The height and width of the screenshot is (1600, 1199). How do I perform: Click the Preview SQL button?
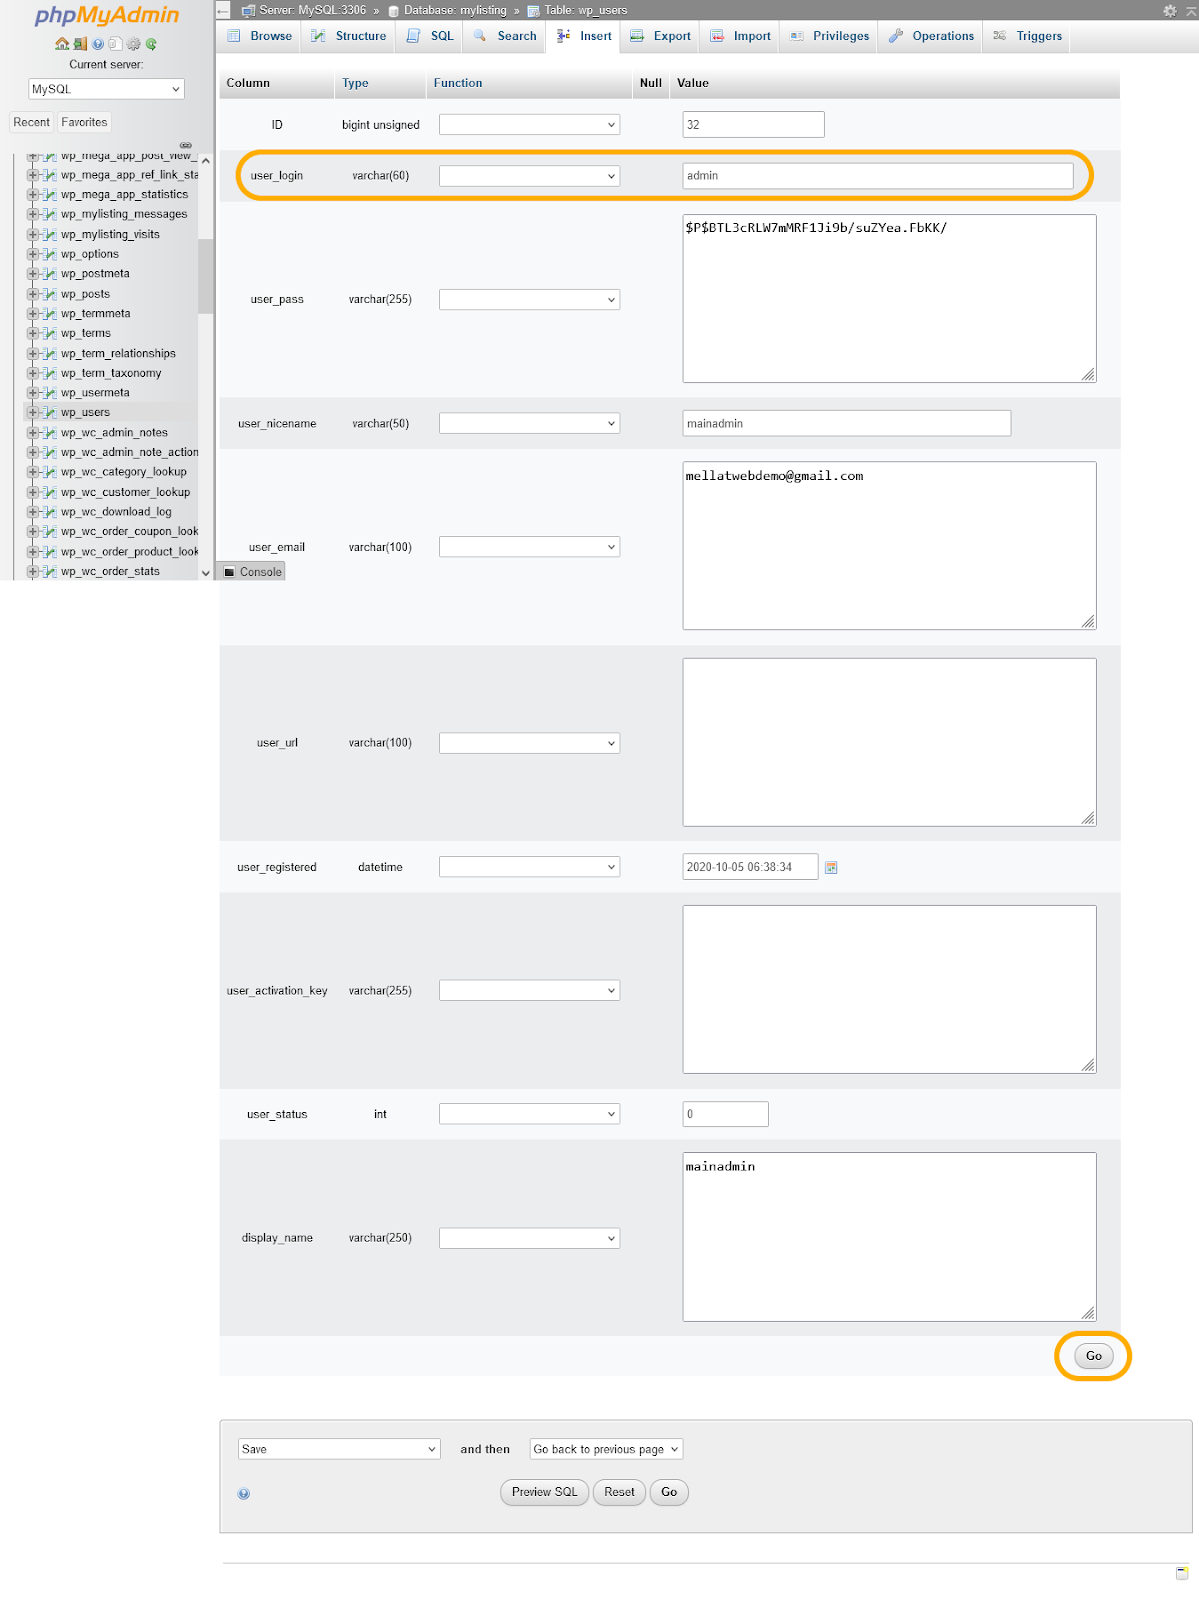(x=545, y=1492)
